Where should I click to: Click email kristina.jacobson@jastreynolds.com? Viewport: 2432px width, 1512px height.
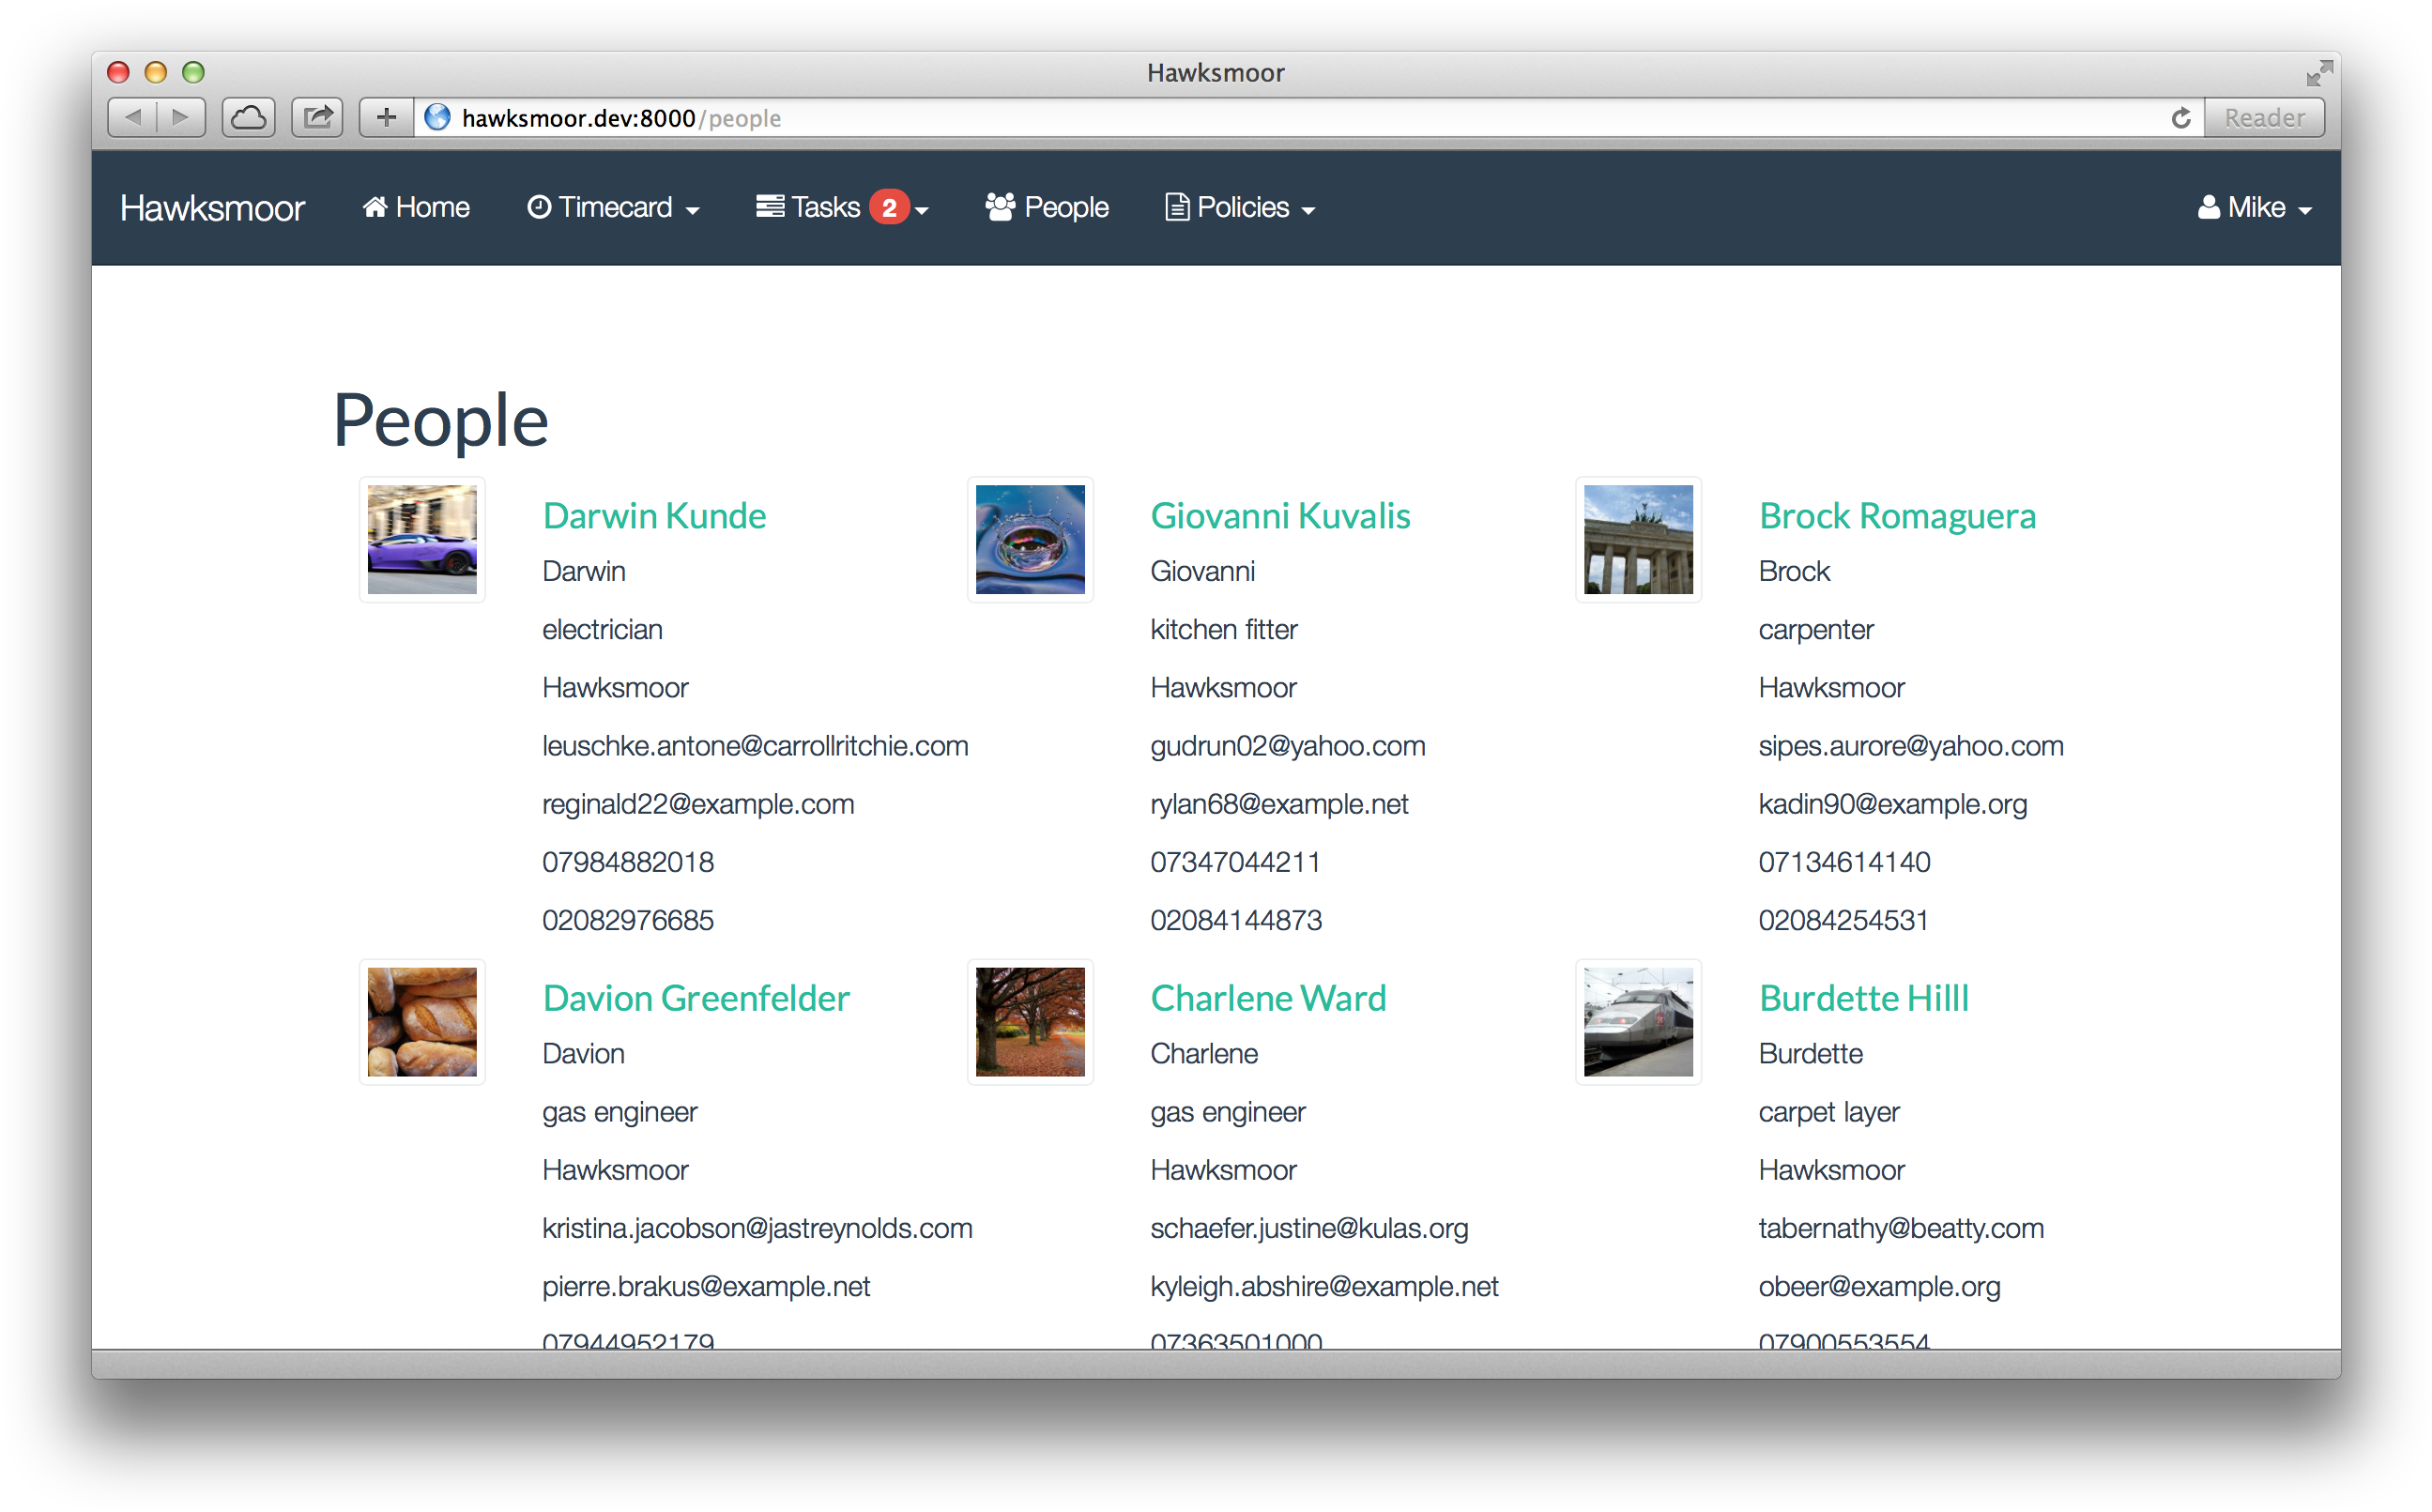[757, 1228]
